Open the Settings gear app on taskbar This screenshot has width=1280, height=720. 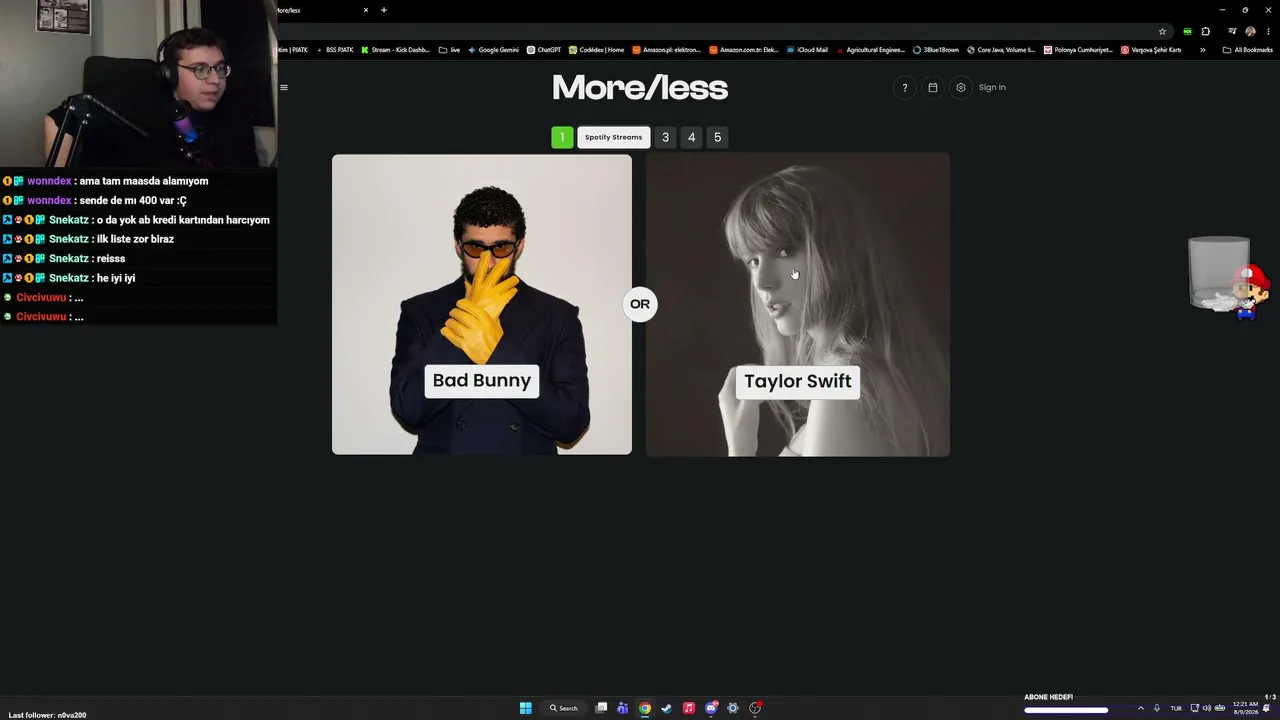click(x=733, y=708)
